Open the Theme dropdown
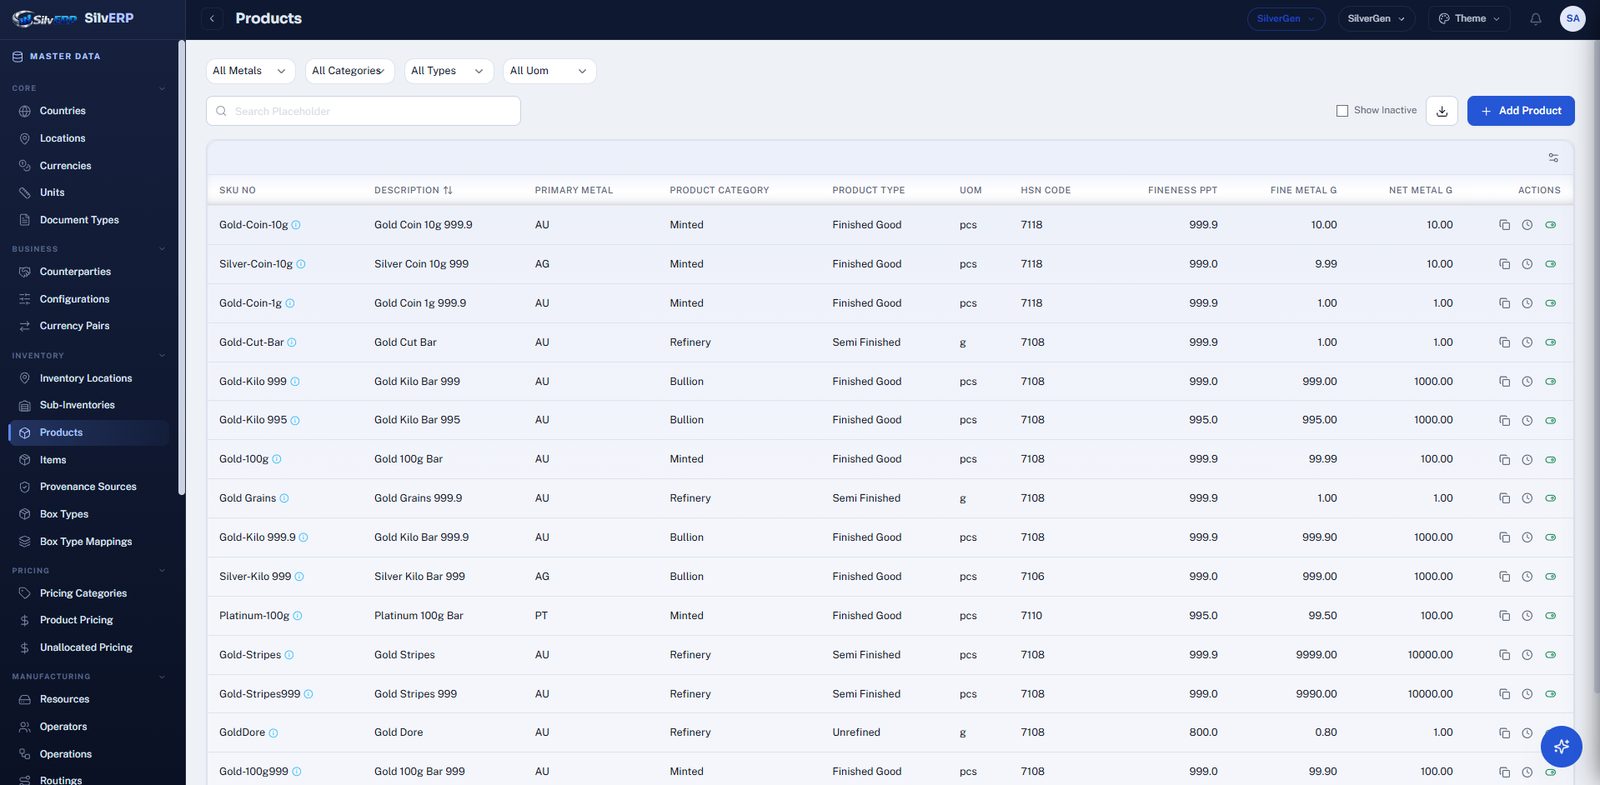 pos(1469,18)
